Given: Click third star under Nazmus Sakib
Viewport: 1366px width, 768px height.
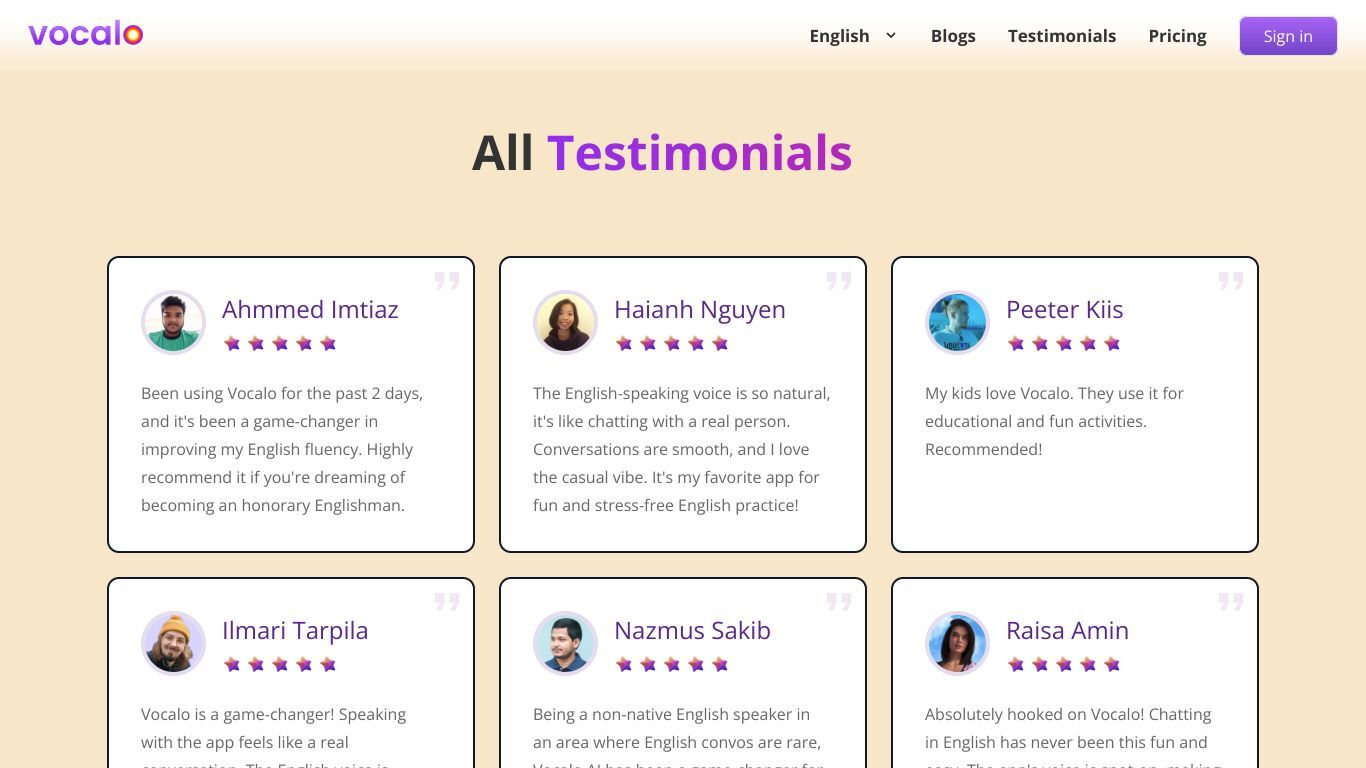Looking at the screenshot, I should (x=672, y=664).
